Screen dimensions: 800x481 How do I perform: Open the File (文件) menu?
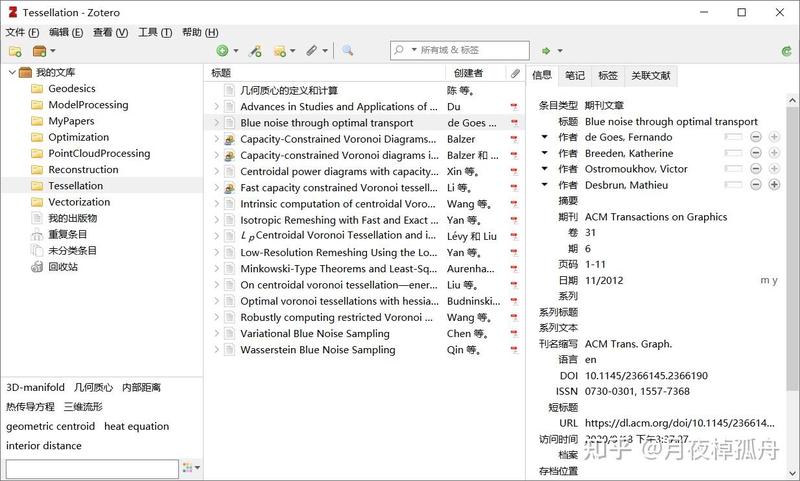tap(22, 32)
